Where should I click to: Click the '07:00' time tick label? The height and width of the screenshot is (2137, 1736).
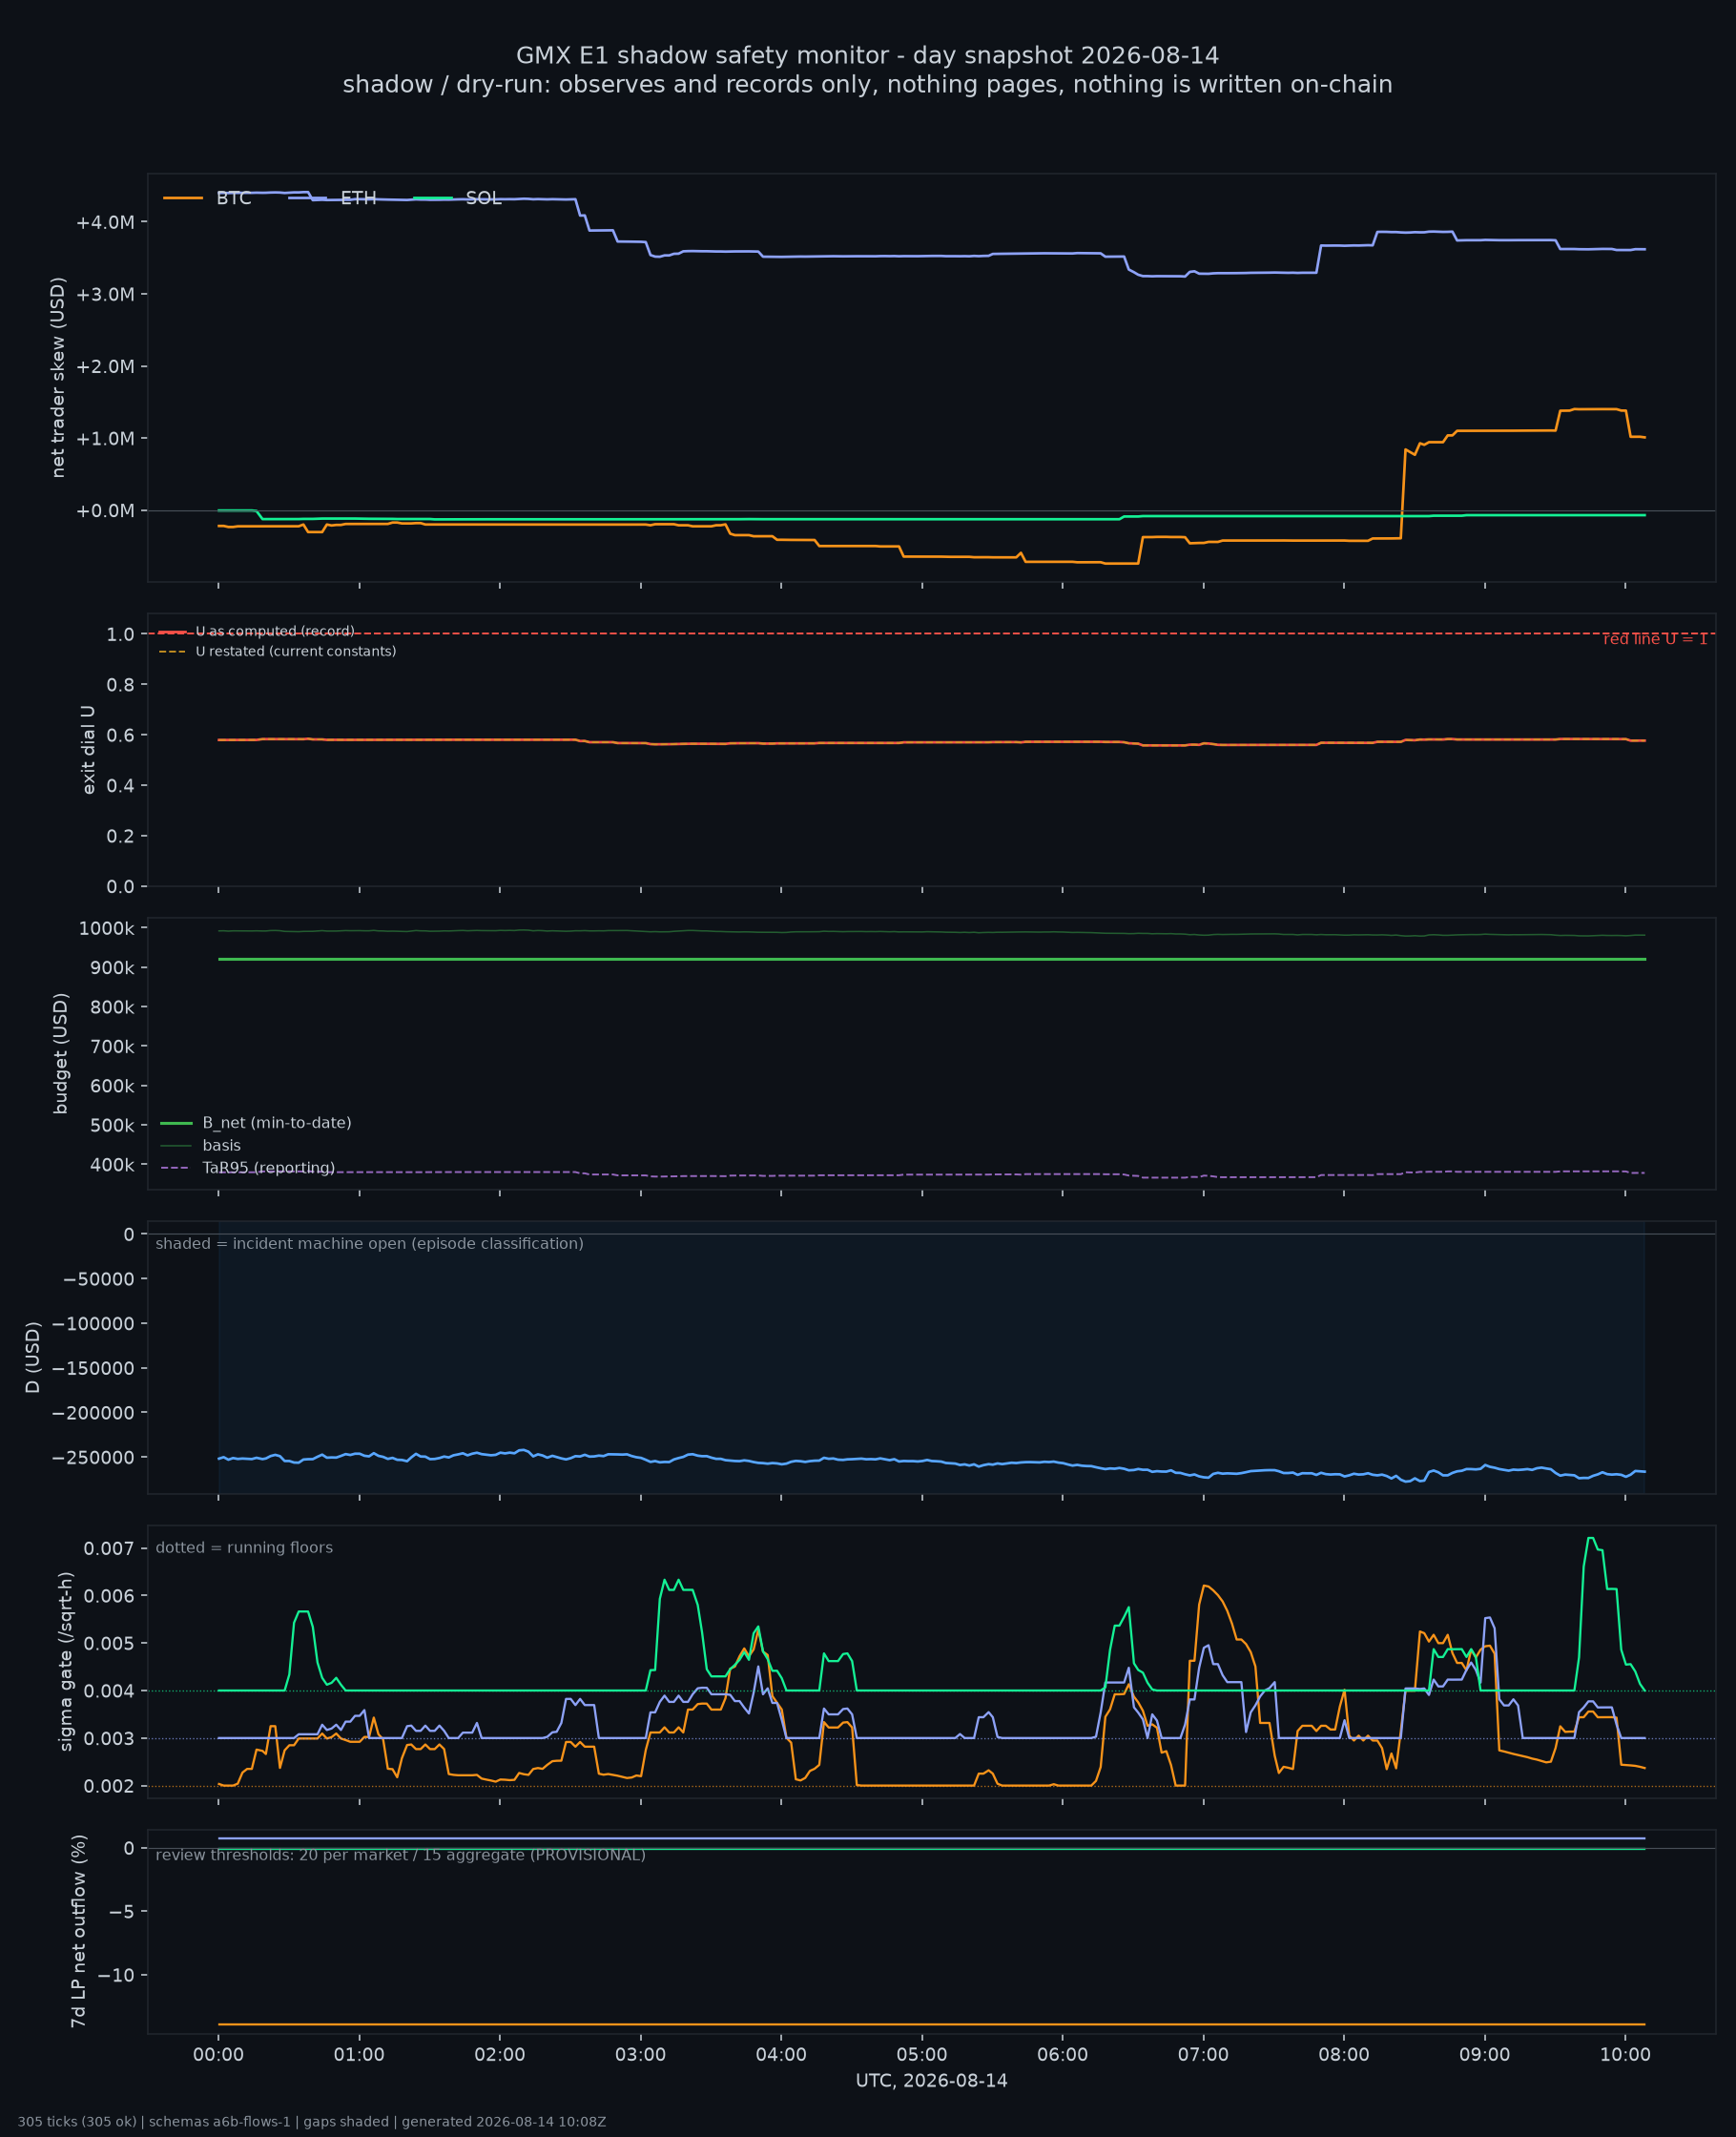click(1203, 2054)
